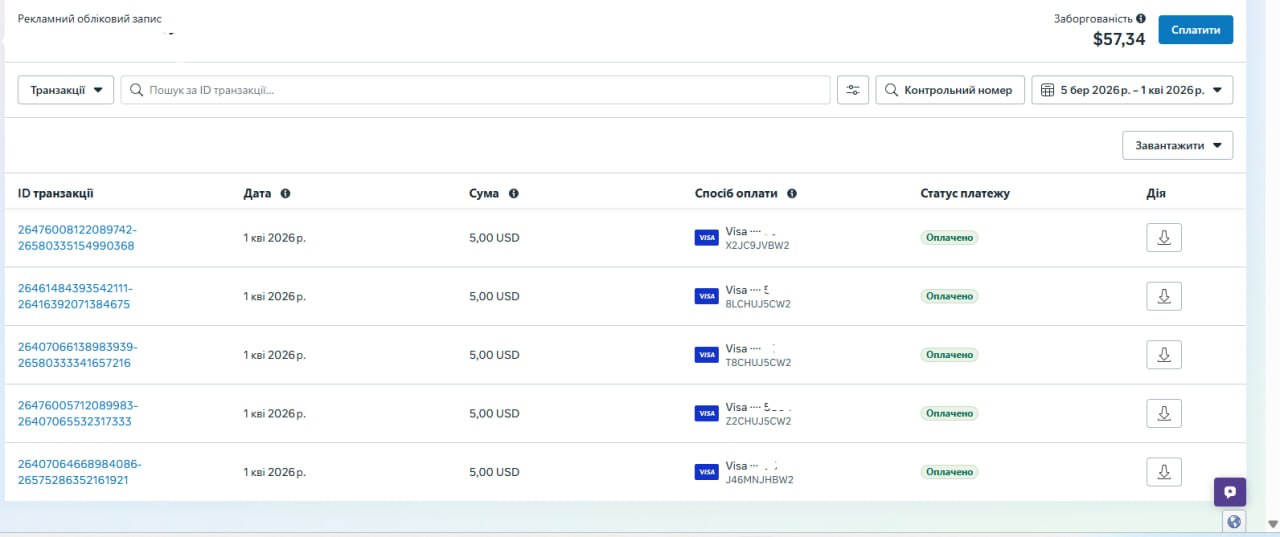Open the chat support icon
The image size is (1280, 537).
tap(1229, 492)
